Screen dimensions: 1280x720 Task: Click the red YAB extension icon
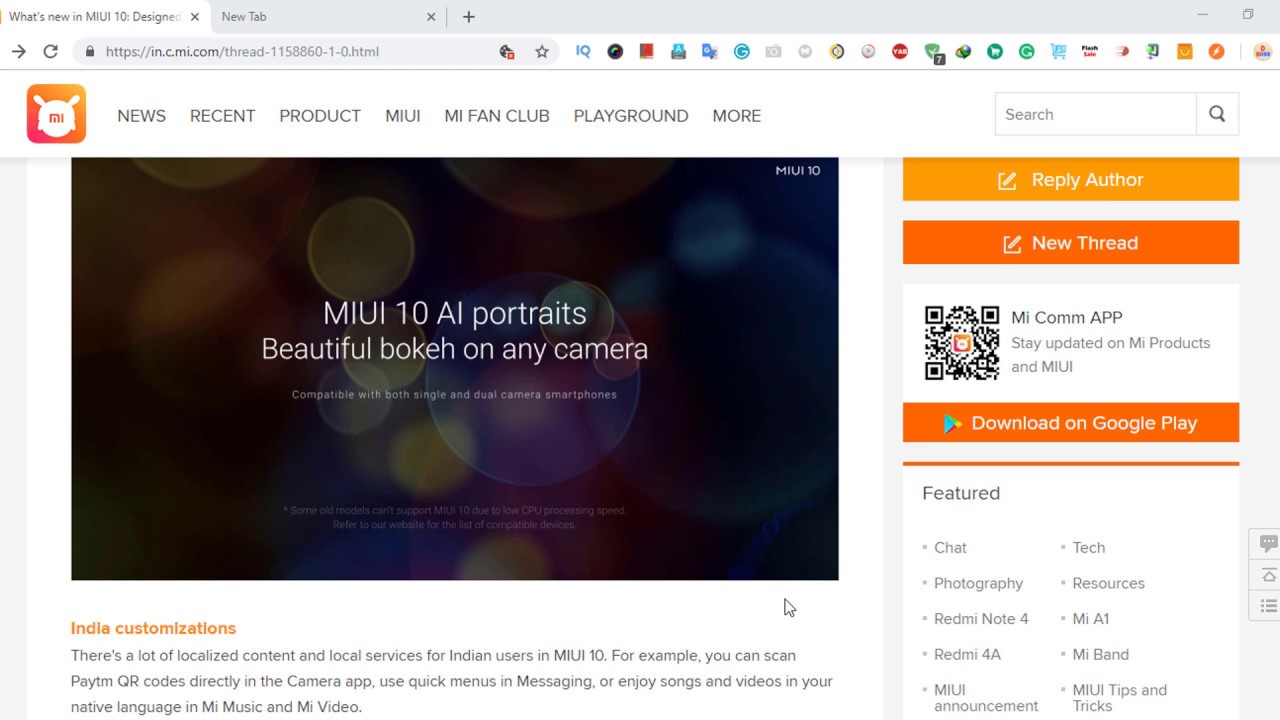click(x=900, y=52)
